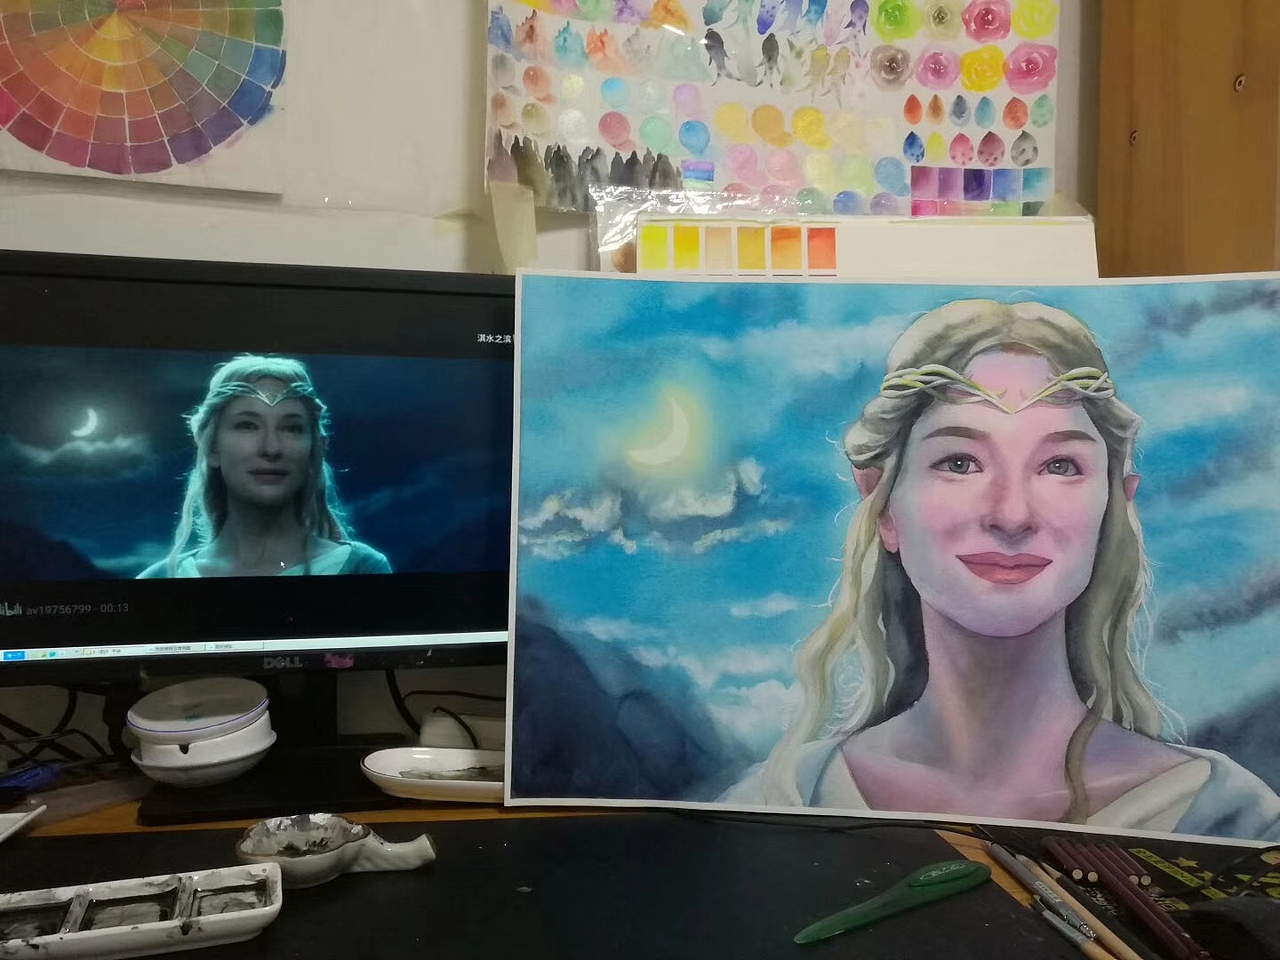Open the folder window taskbar button

coord(113,651)
